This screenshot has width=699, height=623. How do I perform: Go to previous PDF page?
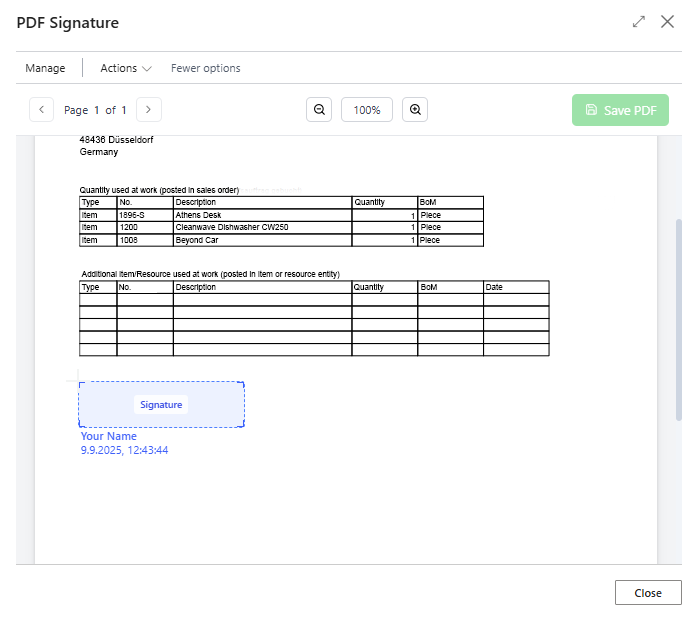[x=42, y=110]
